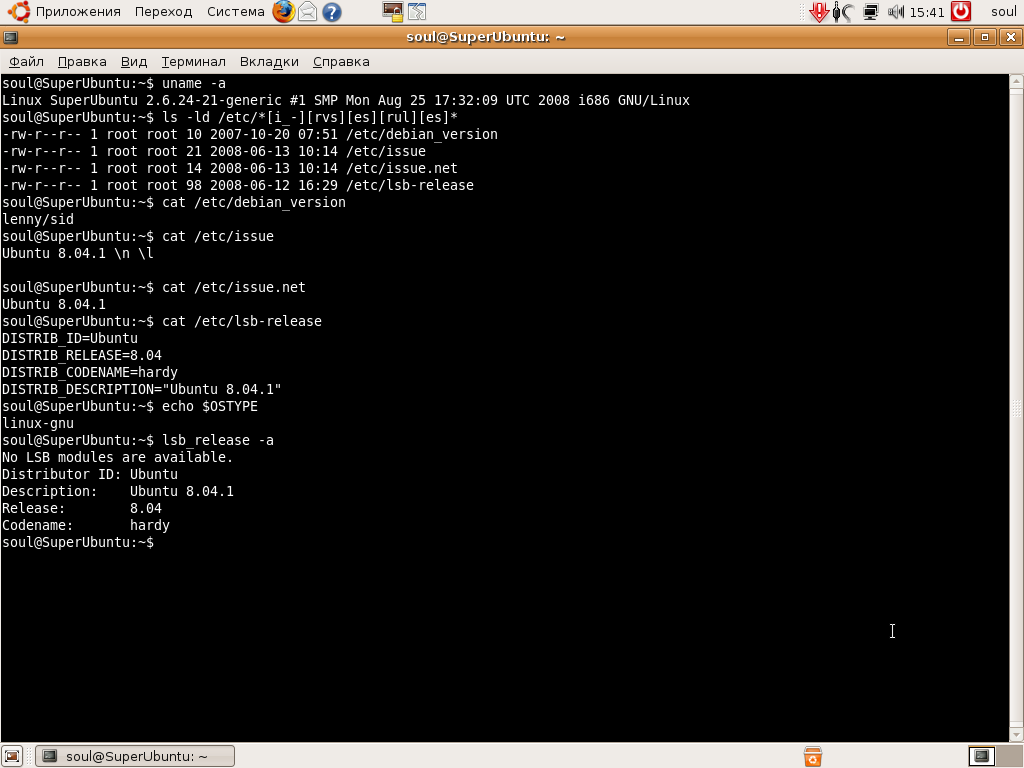Click the 'DISTRIB_CODENAME=hardy' line
Screen dimensions: 1024x768
[89, 372]
